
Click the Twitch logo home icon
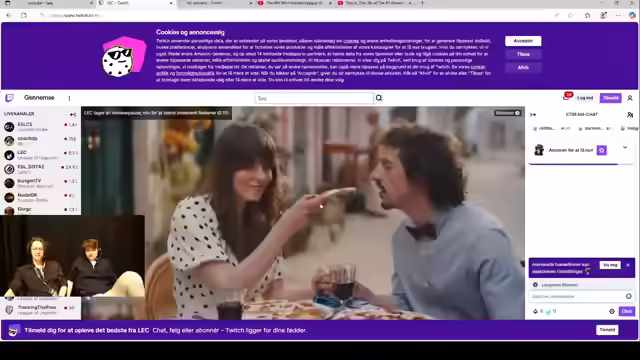(9, 98)
